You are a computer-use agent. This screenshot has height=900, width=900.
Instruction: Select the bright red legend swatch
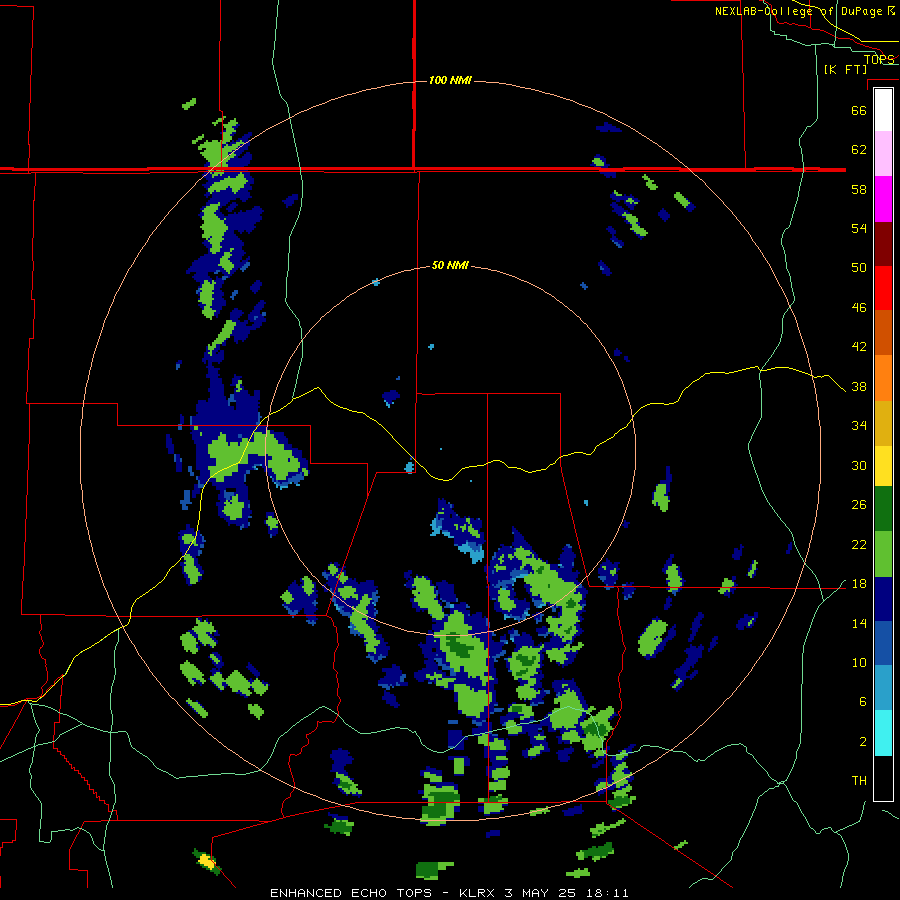[883, 288]
